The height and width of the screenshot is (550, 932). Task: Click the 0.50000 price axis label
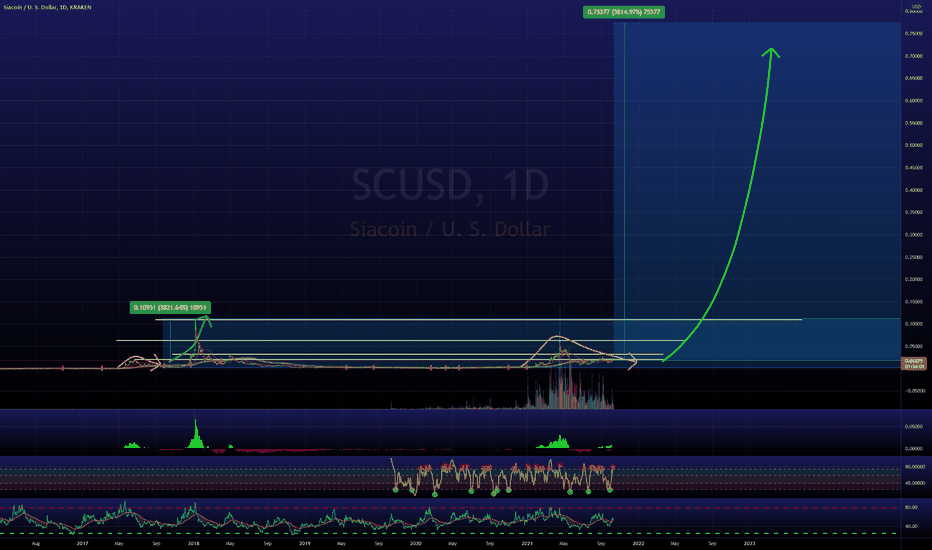tap(914, 145)
